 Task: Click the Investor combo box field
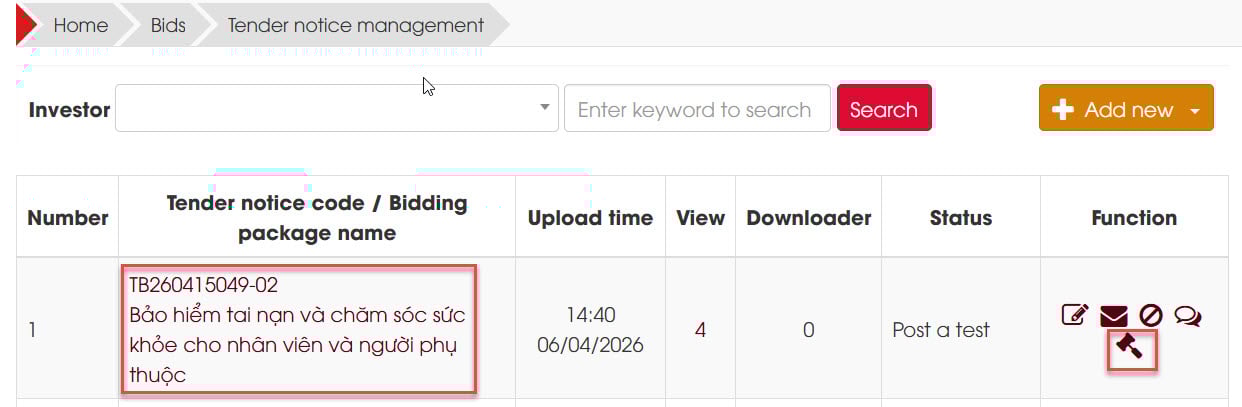point(325,108)
